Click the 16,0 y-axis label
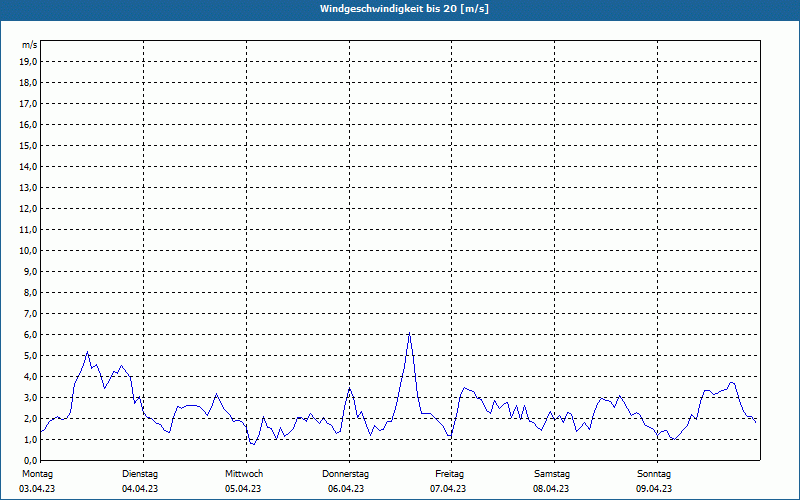 [28, 124]
